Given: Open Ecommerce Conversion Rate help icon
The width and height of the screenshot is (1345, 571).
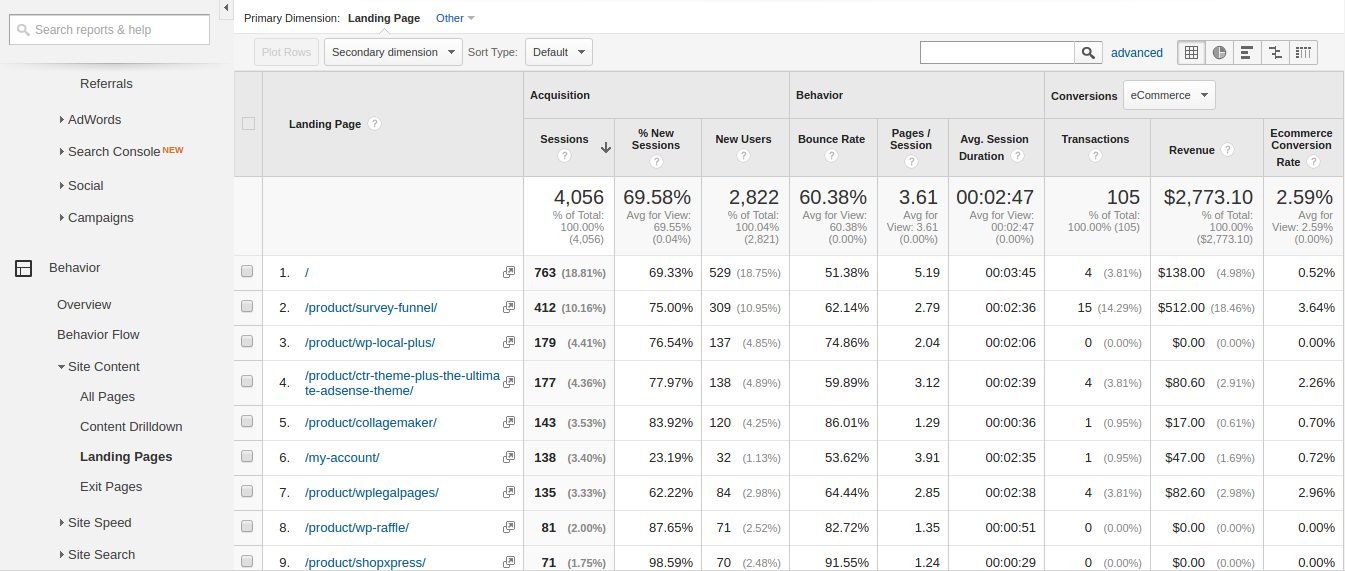Looking at the screenshot, I should point(1313,162).
